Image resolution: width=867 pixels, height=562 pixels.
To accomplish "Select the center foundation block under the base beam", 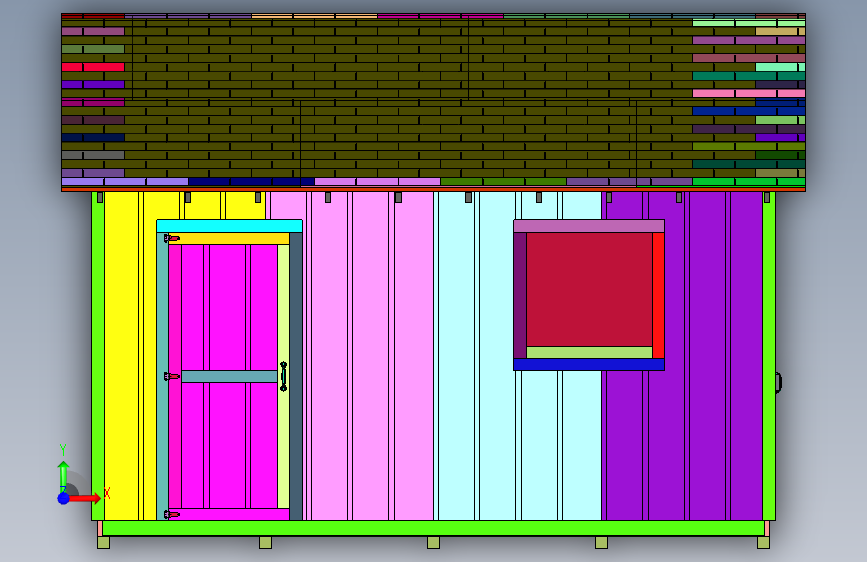I will pos(434,543).
